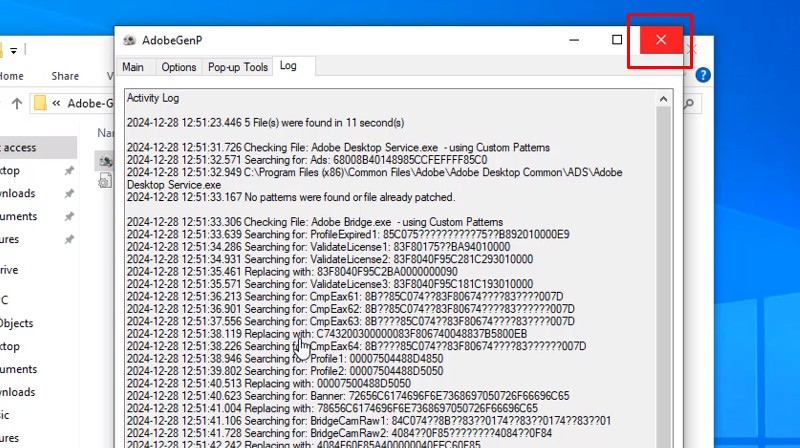The image size is (800, 448).
Task: Select the second file icon in the list
Action: coord(104,180)
